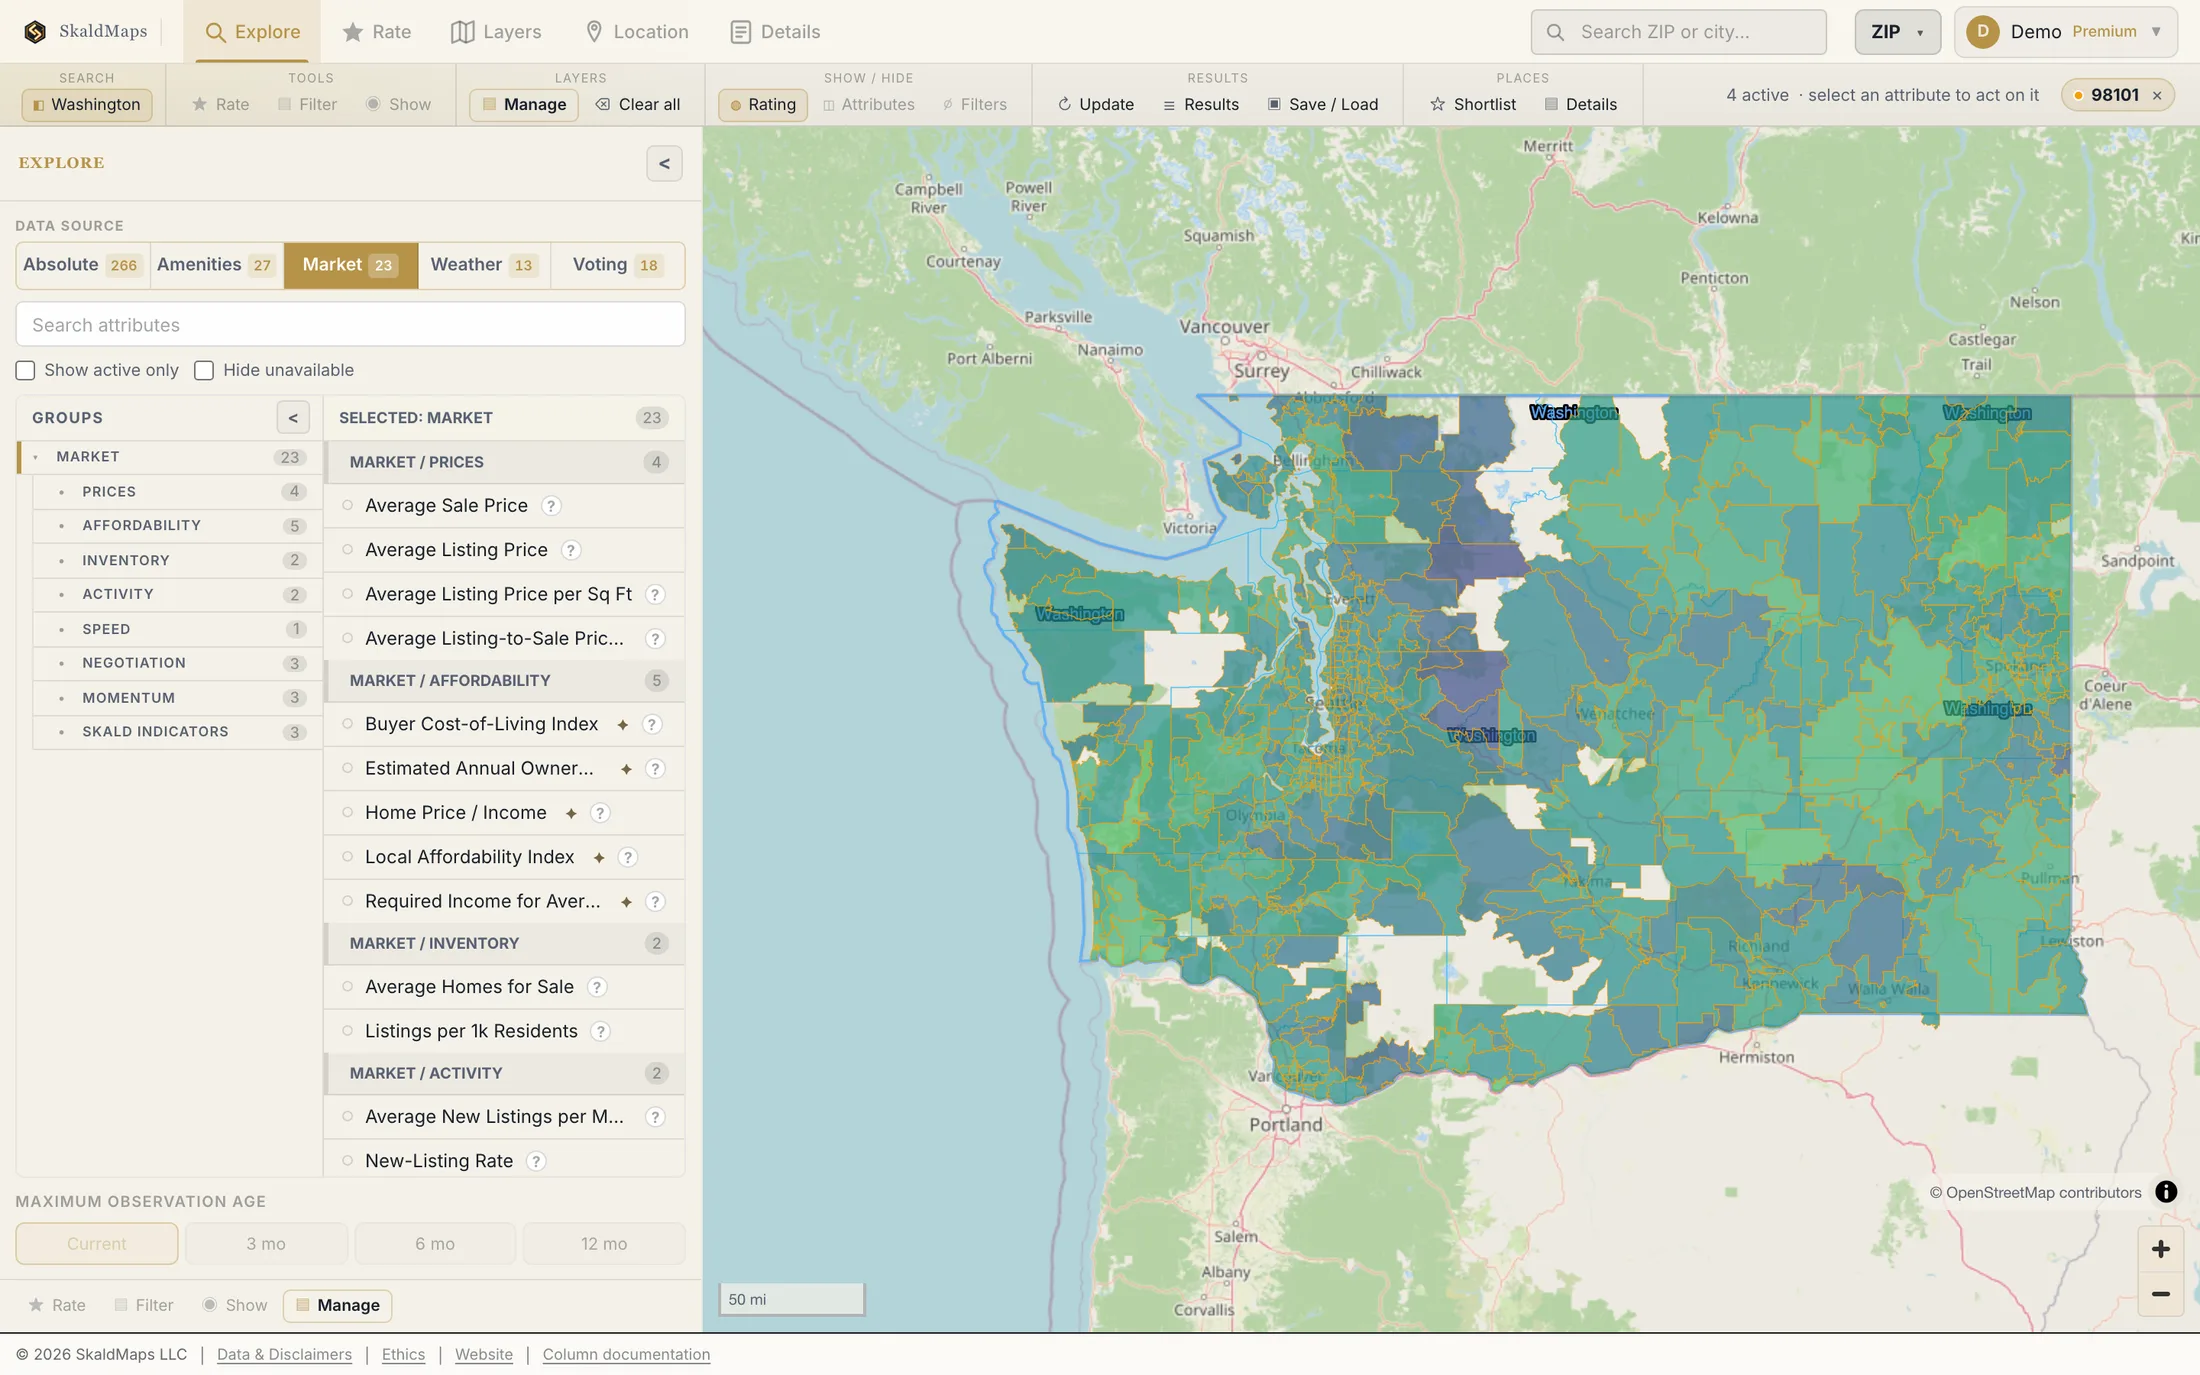The width and height of the screenshot is (2200, 1375).
Task: Open Places Details in toolbar
Action: pos(1581,104)
